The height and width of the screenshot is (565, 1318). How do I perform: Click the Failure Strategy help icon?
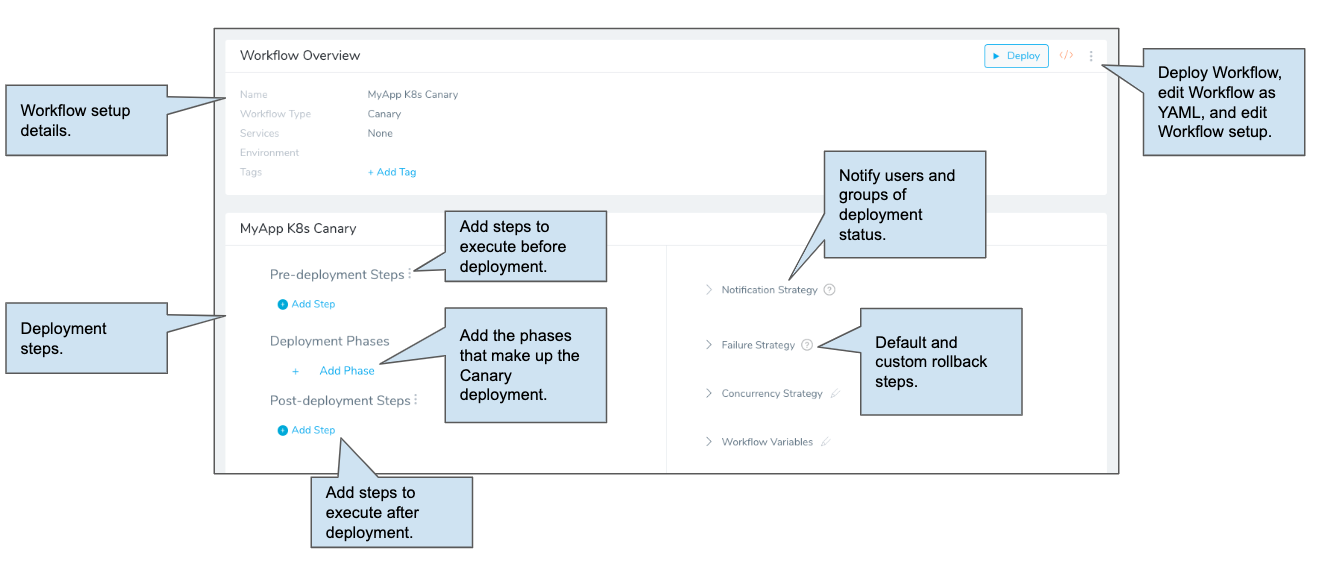click(807, 345)
